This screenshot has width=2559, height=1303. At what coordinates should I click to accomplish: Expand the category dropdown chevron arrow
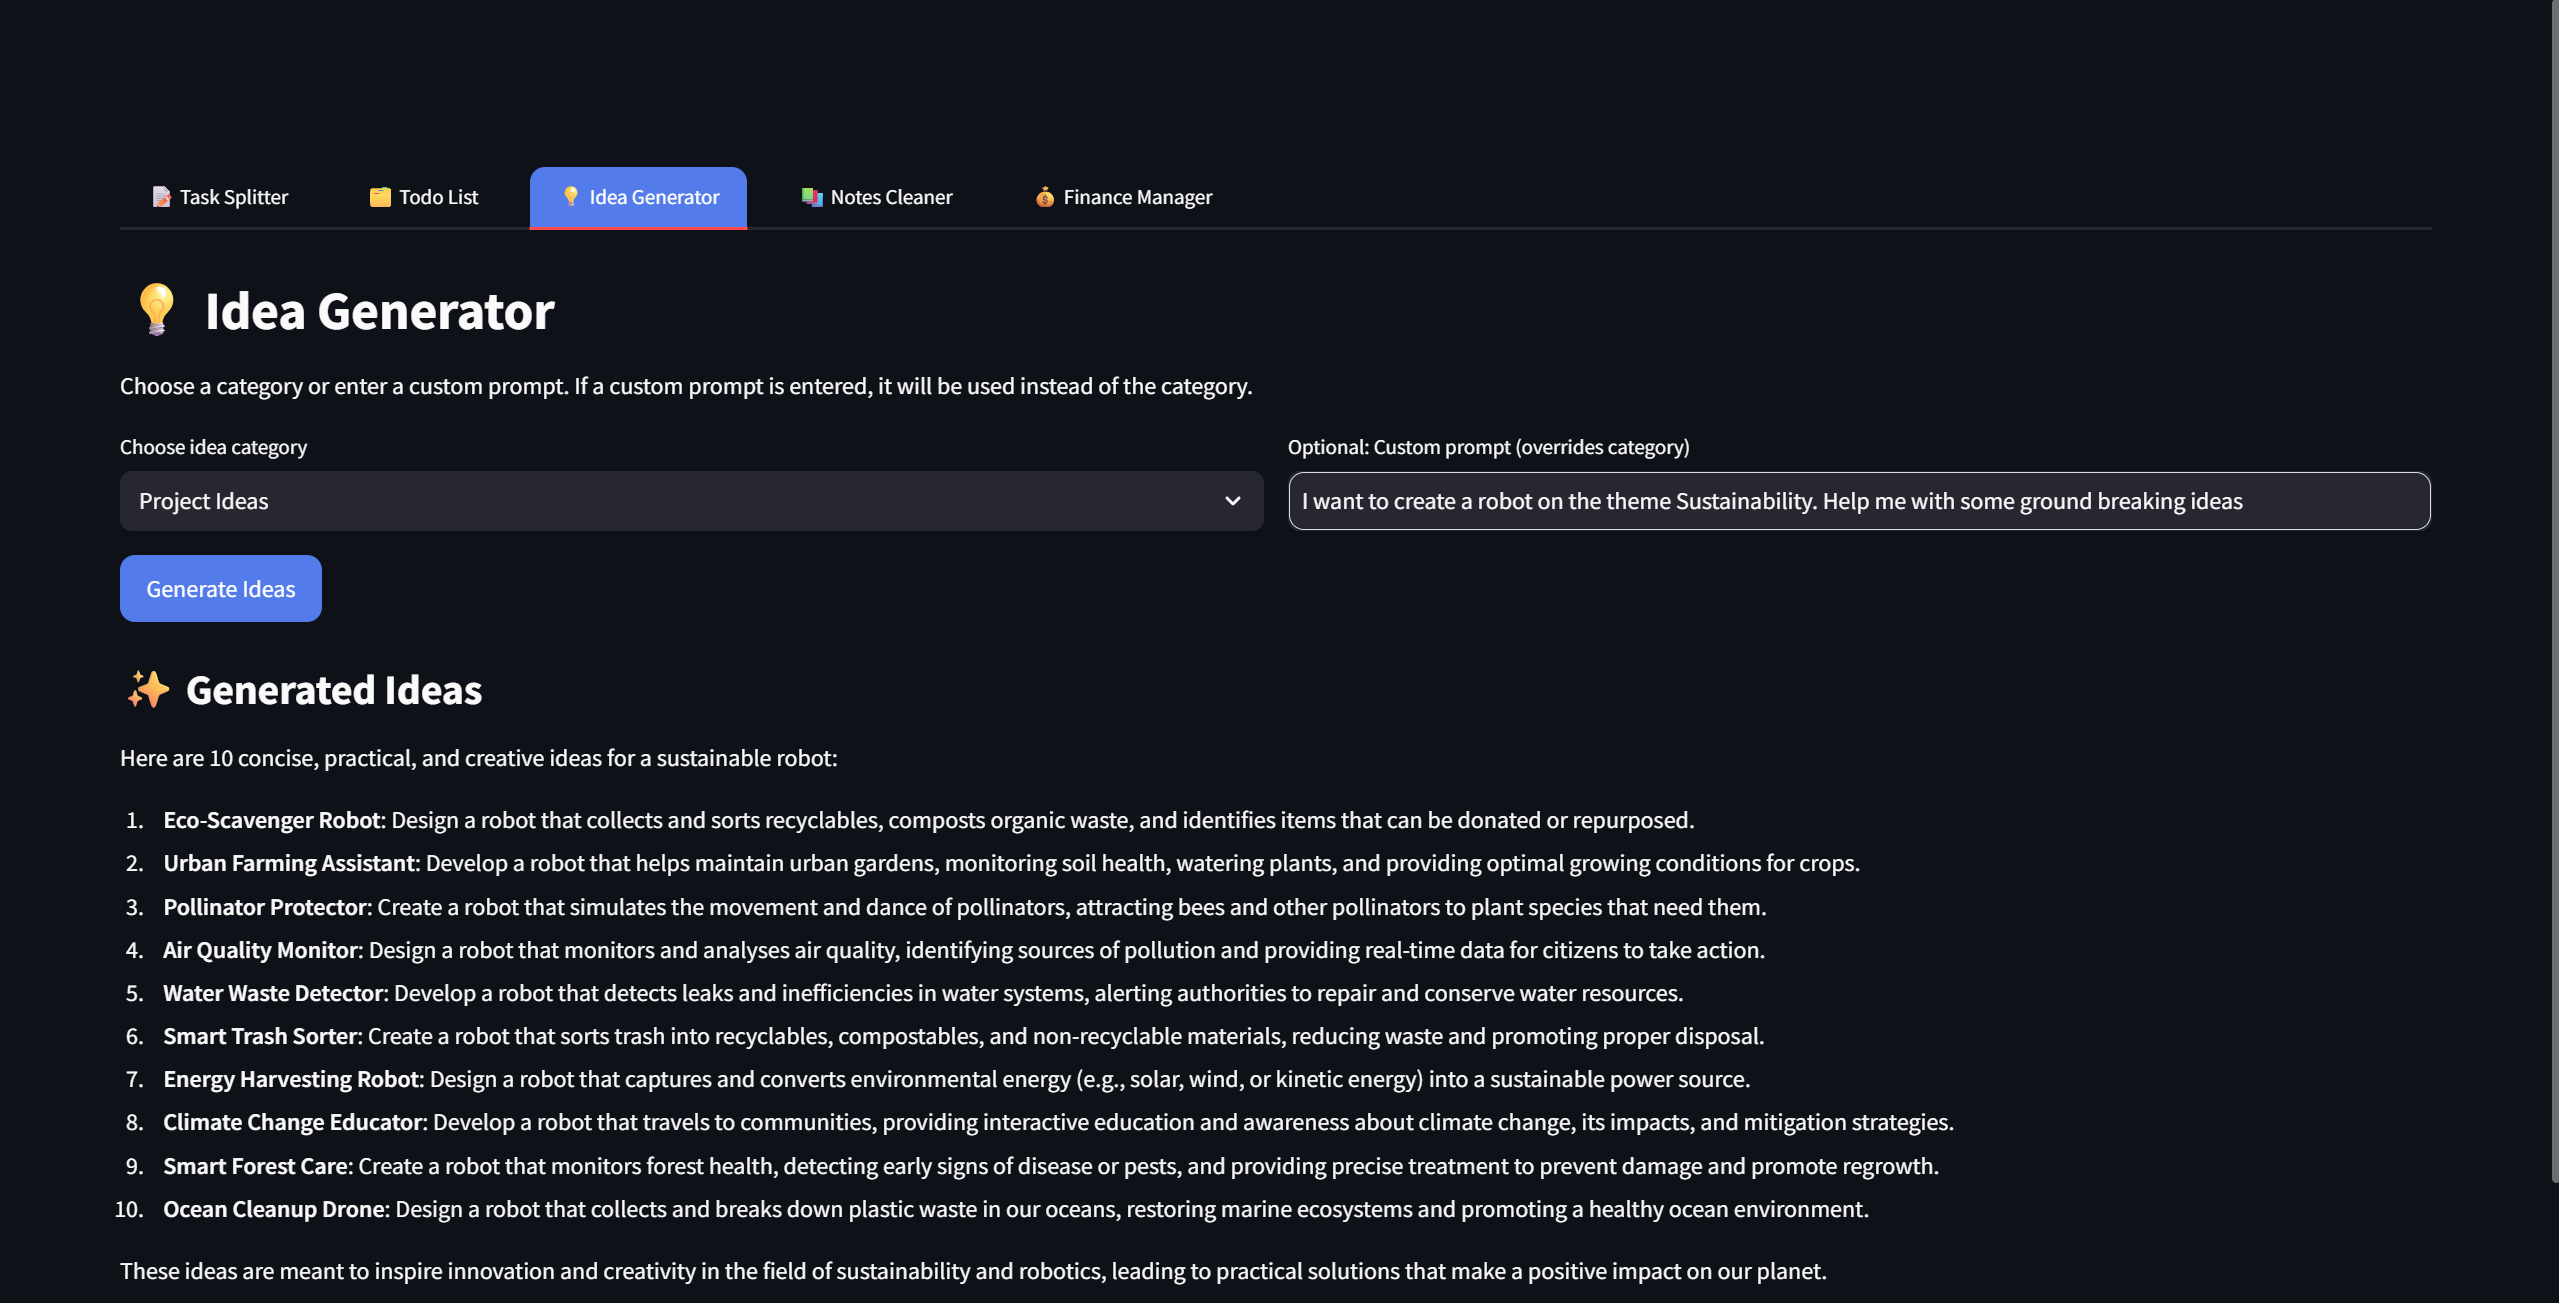click(x=1232, y=501)
